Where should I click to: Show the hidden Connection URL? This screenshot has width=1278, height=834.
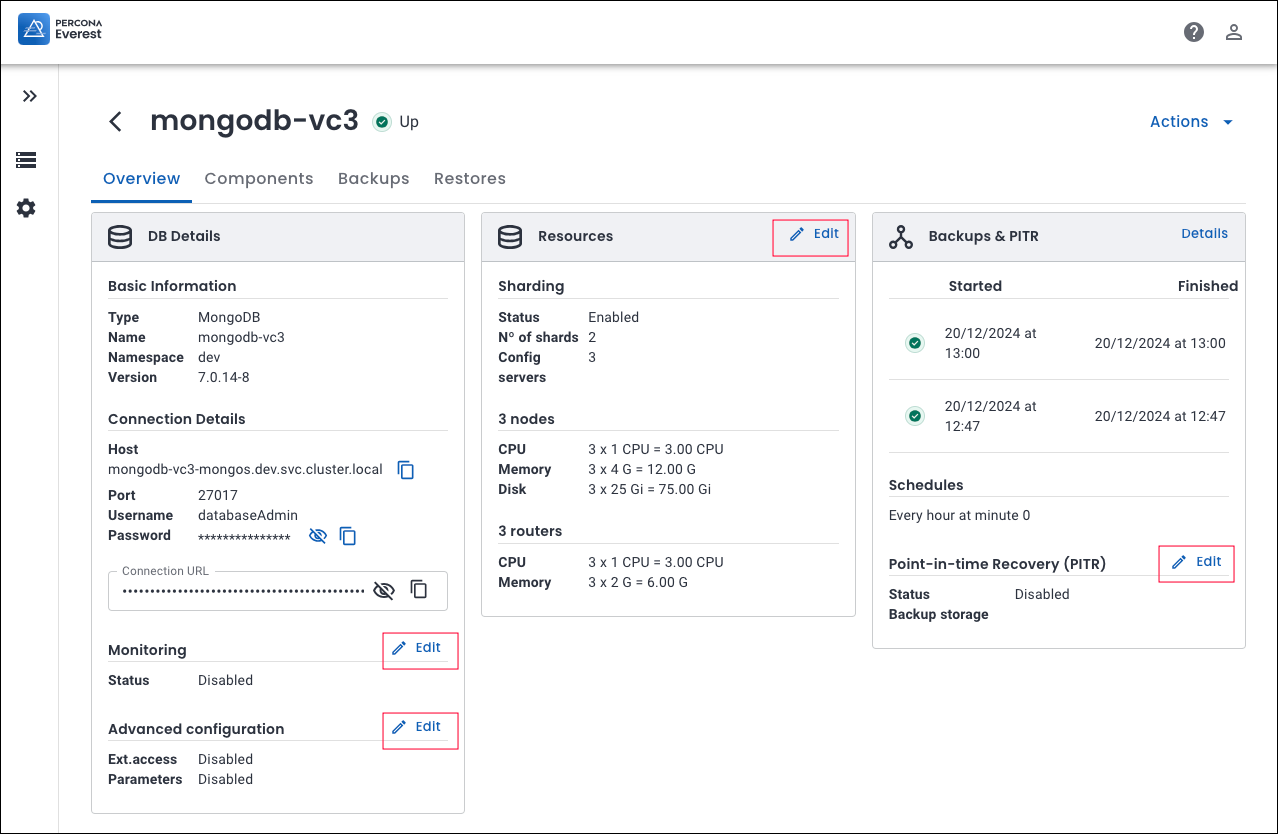[383, 590]
